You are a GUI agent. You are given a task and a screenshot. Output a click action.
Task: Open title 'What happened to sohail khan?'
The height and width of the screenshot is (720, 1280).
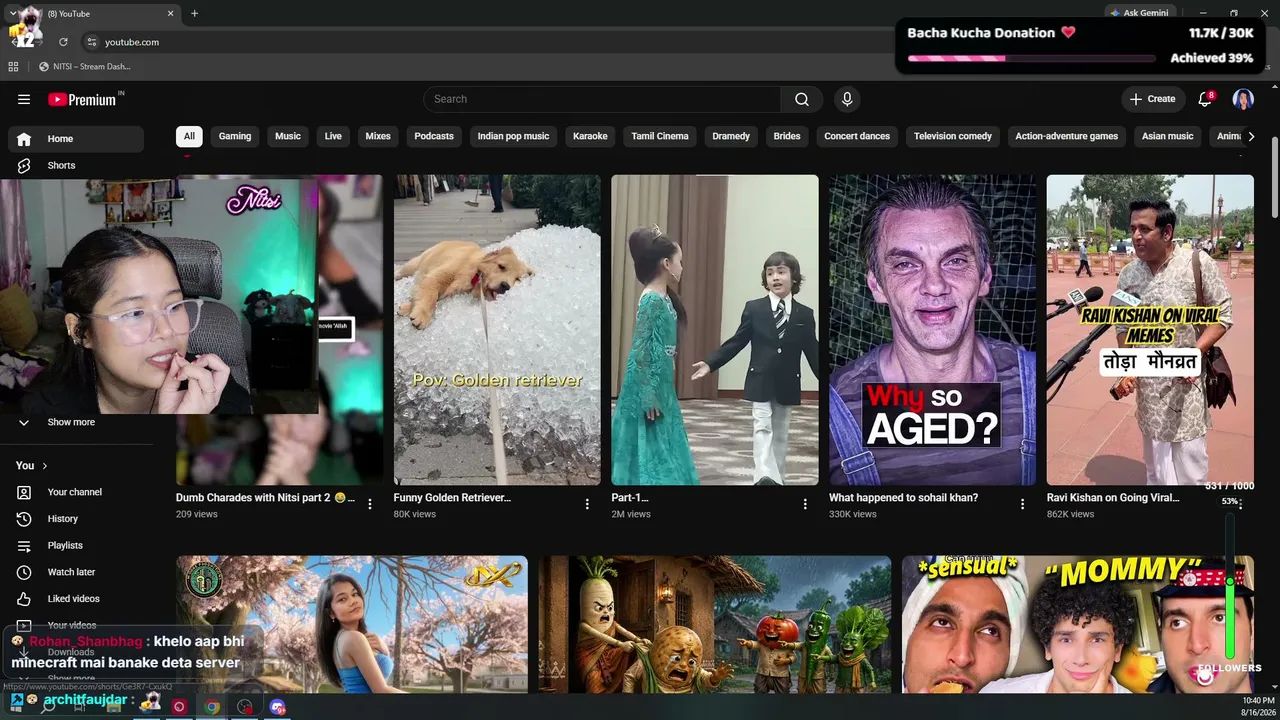pos(904,497)
